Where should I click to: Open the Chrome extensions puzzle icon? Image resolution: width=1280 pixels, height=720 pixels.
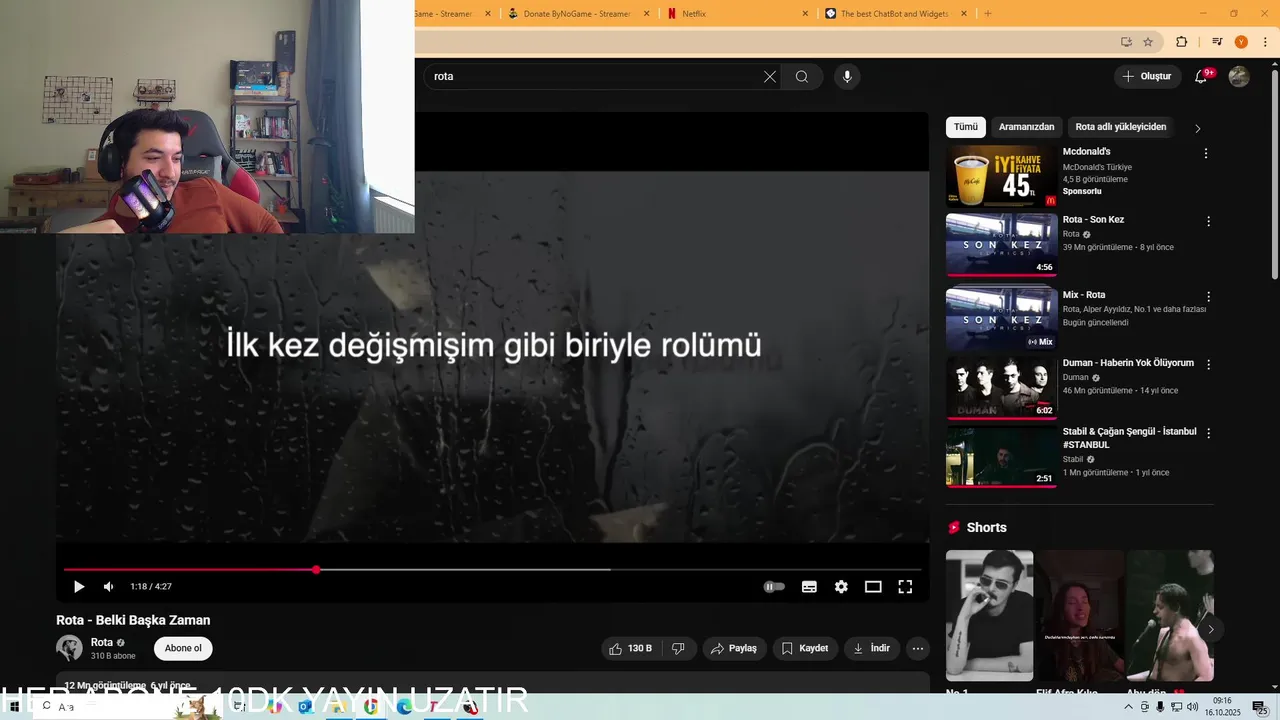pos(1181,42)
